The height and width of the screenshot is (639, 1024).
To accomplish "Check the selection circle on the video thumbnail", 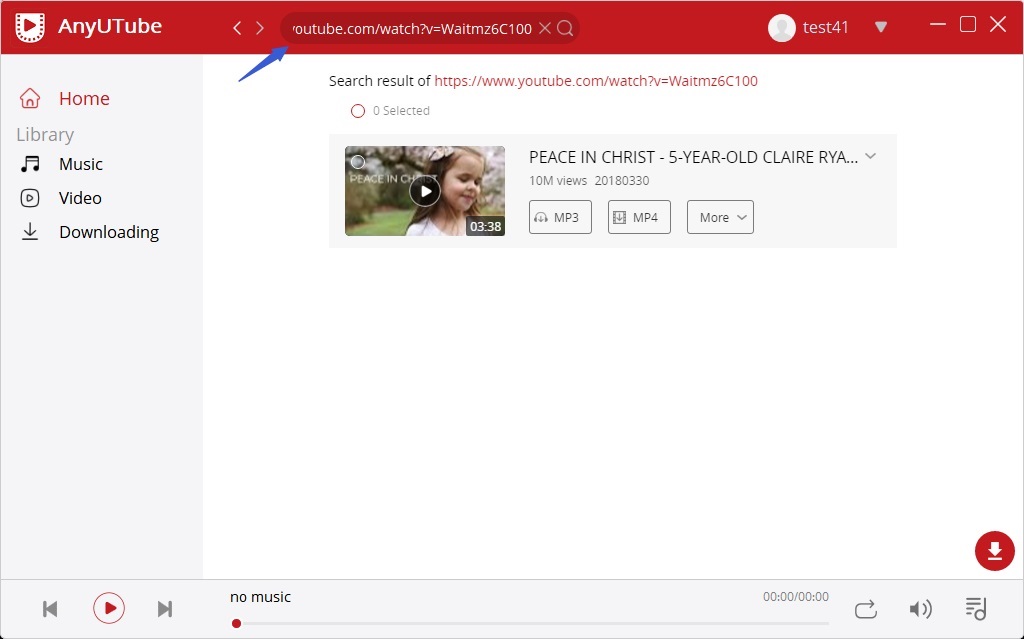I will pyautogui.click(x=358, y=161).
